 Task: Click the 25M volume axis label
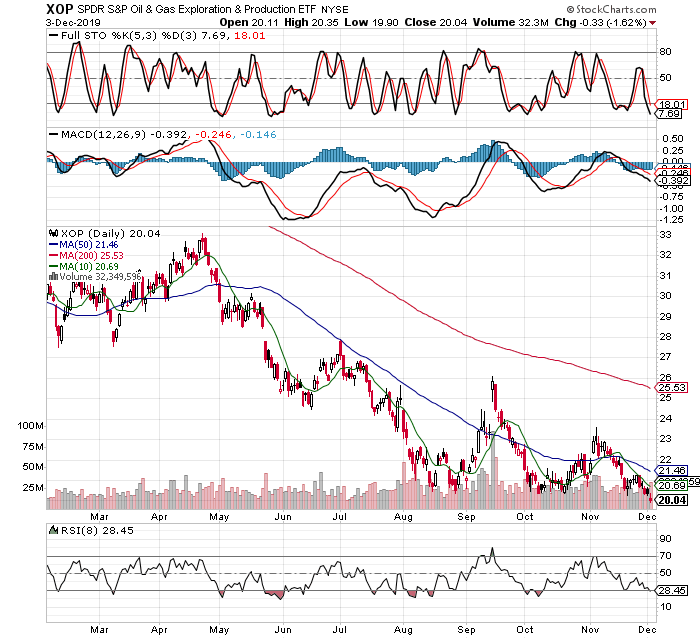pyautogui.click(x=33, y=487)
